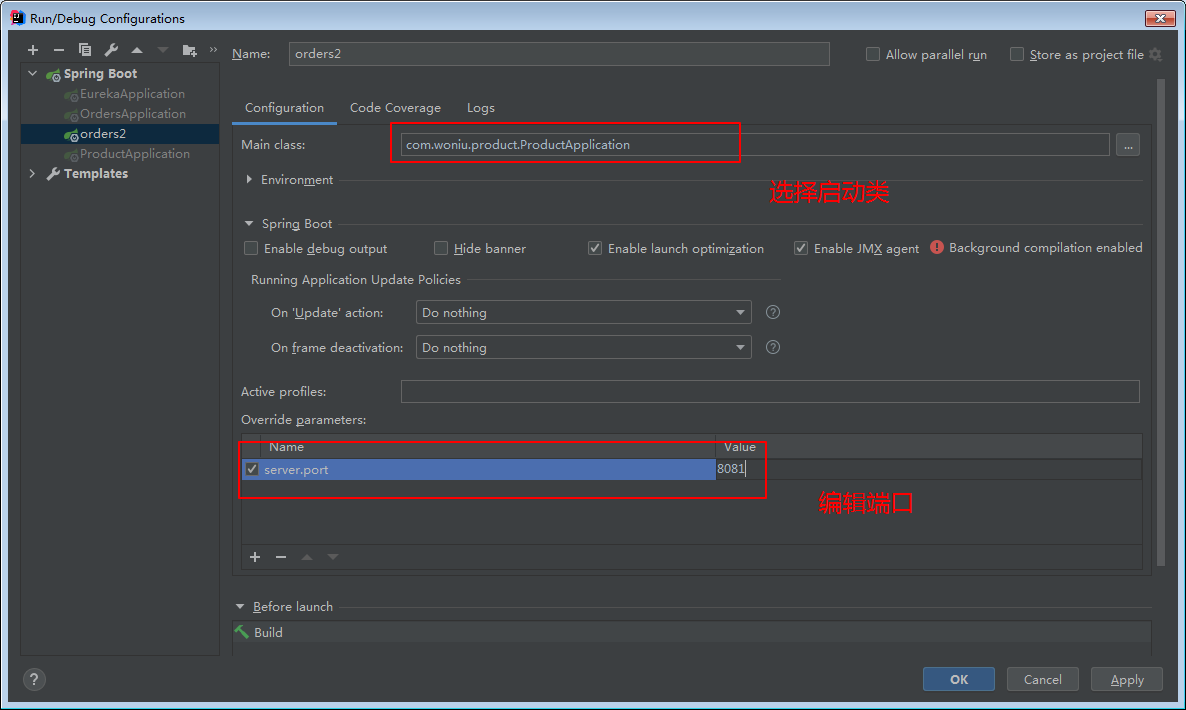
Task: Select ProductApplication in the configuration tree
Action: 134,154
